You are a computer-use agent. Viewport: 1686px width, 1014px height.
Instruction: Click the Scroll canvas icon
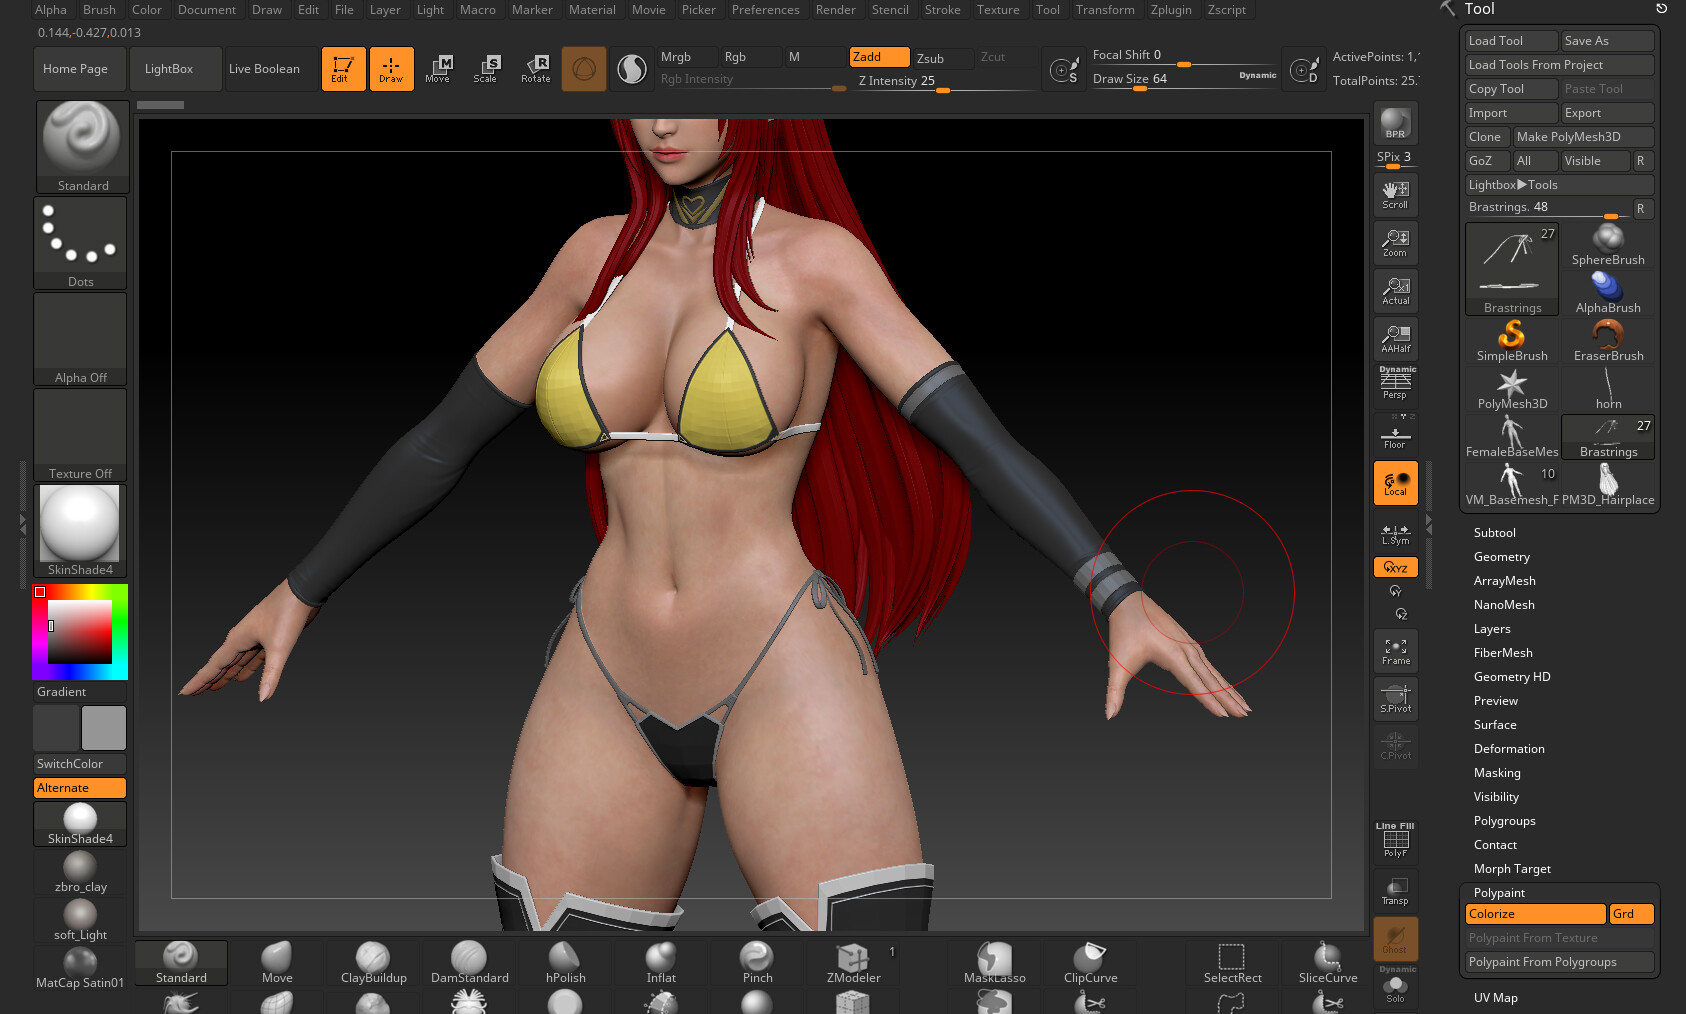point(1395,194)
